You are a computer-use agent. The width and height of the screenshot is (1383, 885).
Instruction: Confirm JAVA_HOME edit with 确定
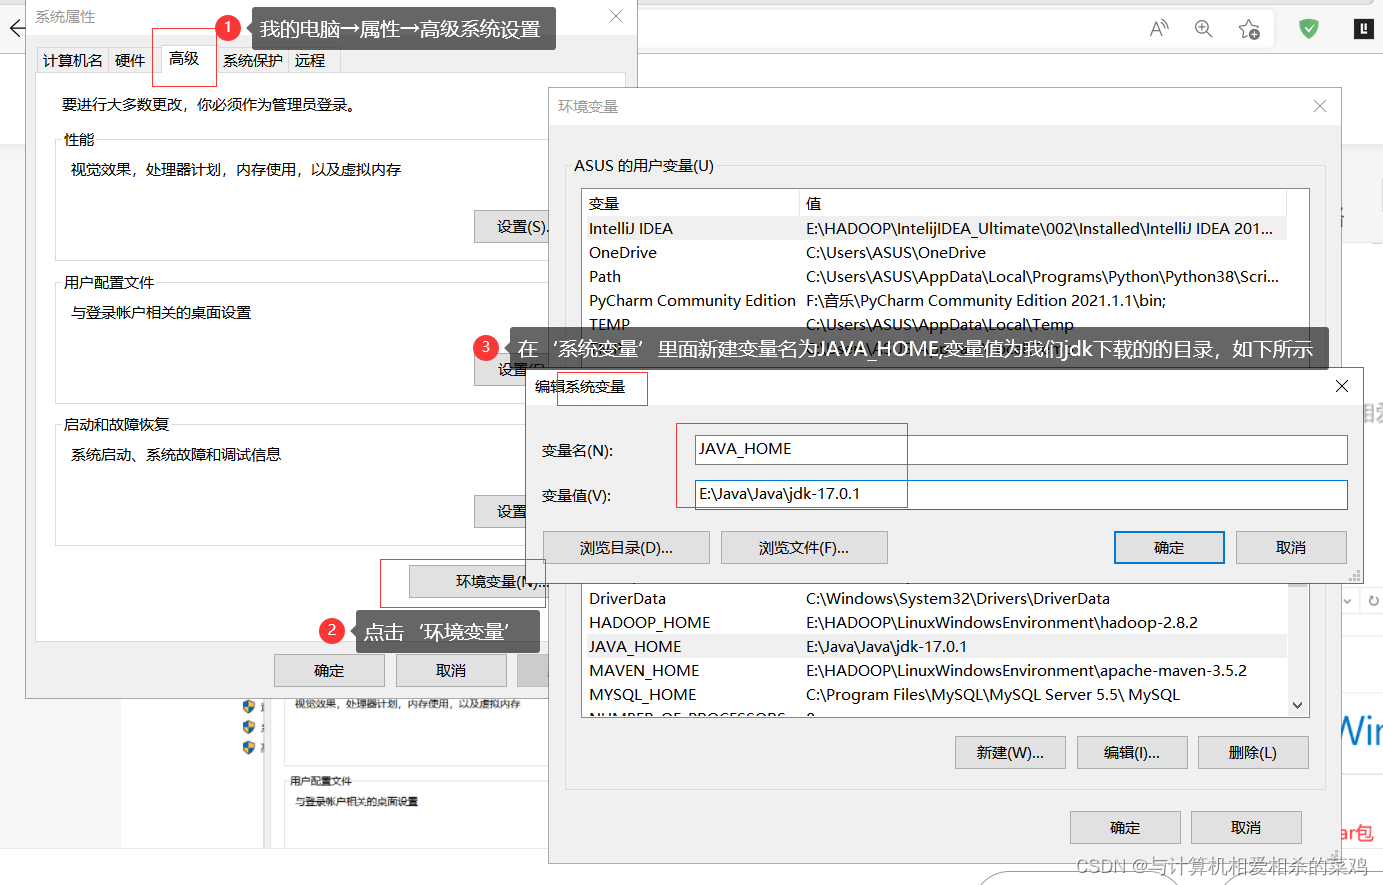pos(1169,547)
